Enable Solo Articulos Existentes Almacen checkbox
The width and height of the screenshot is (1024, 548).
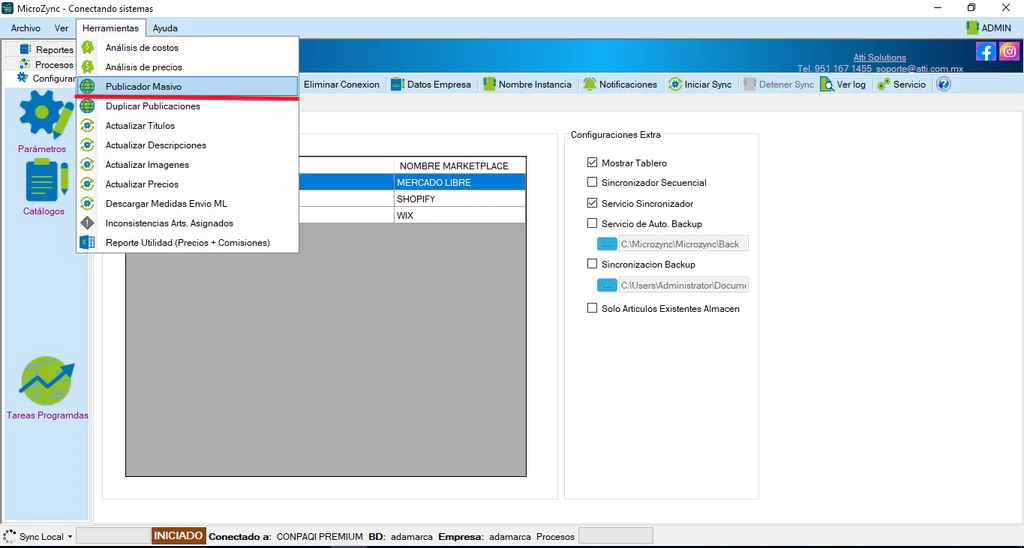(592, 308)
